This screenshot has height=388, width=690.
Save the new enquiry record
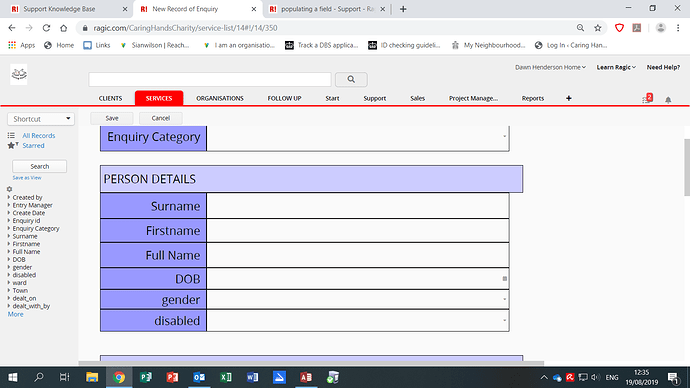[x=112, y=118]
